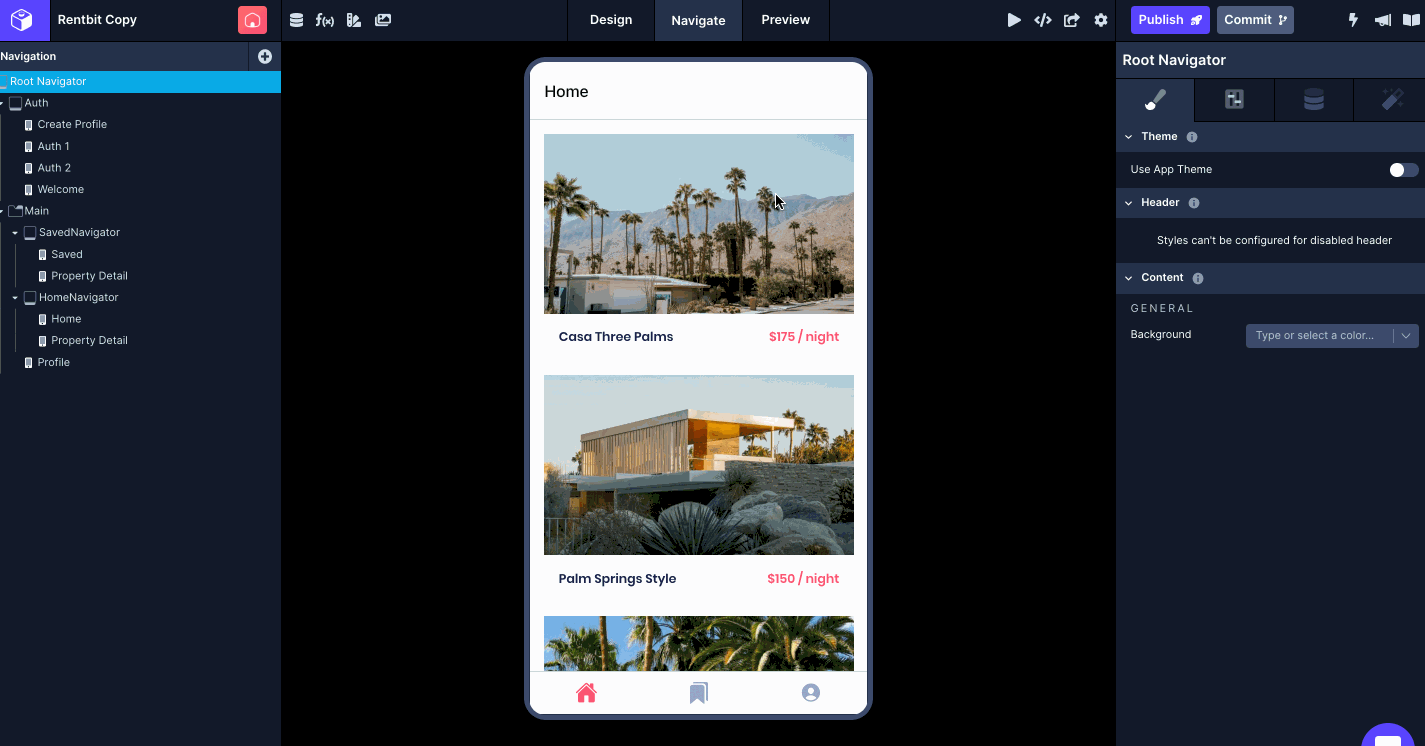
Task: Click the Publish button
Action: pyautogui.click(x=1169, y=19)
